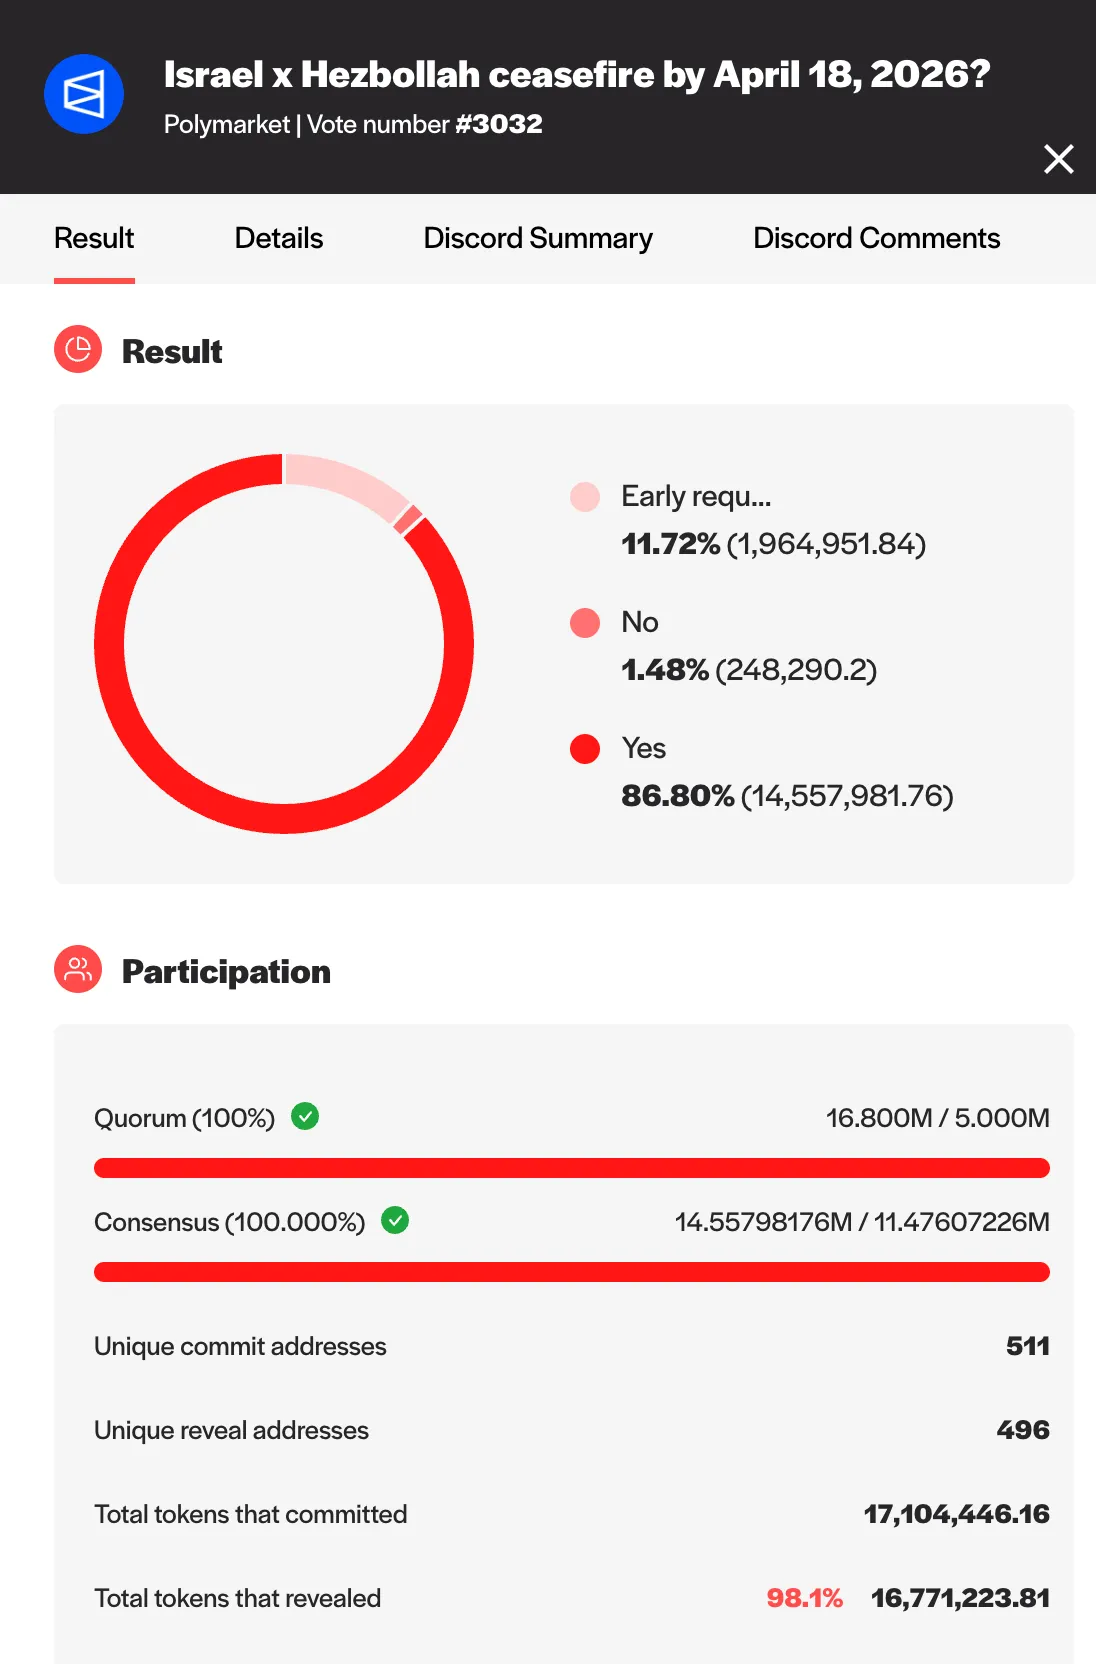Select the Result tab
Image resolution: width=1096 pixels, height=1664 pixels.
pos(94,238)
